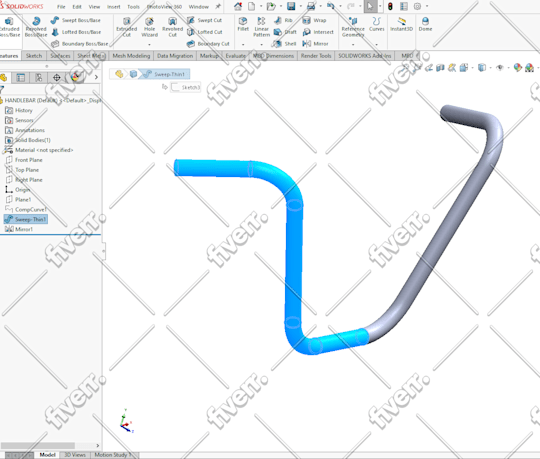
Task: Click the Rebuild traffic light icon
Action: pyautogui.click(x=390, y=6)
